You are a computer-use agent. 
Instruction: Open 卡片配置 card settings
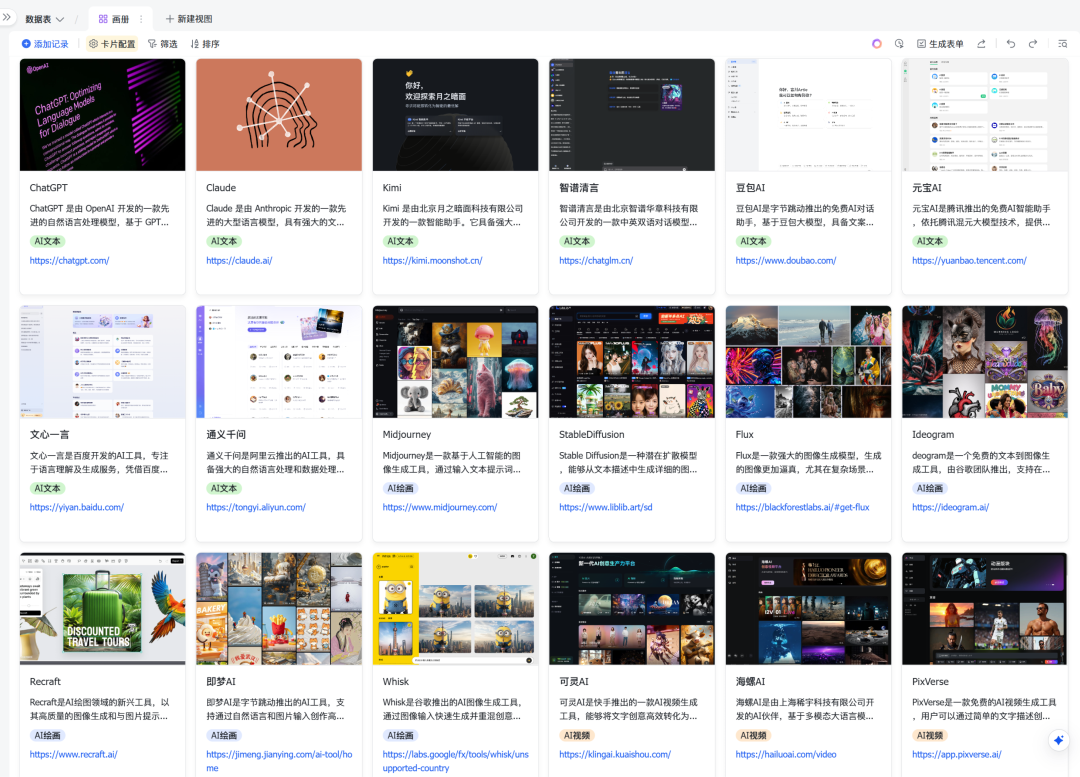click(112, 44)
